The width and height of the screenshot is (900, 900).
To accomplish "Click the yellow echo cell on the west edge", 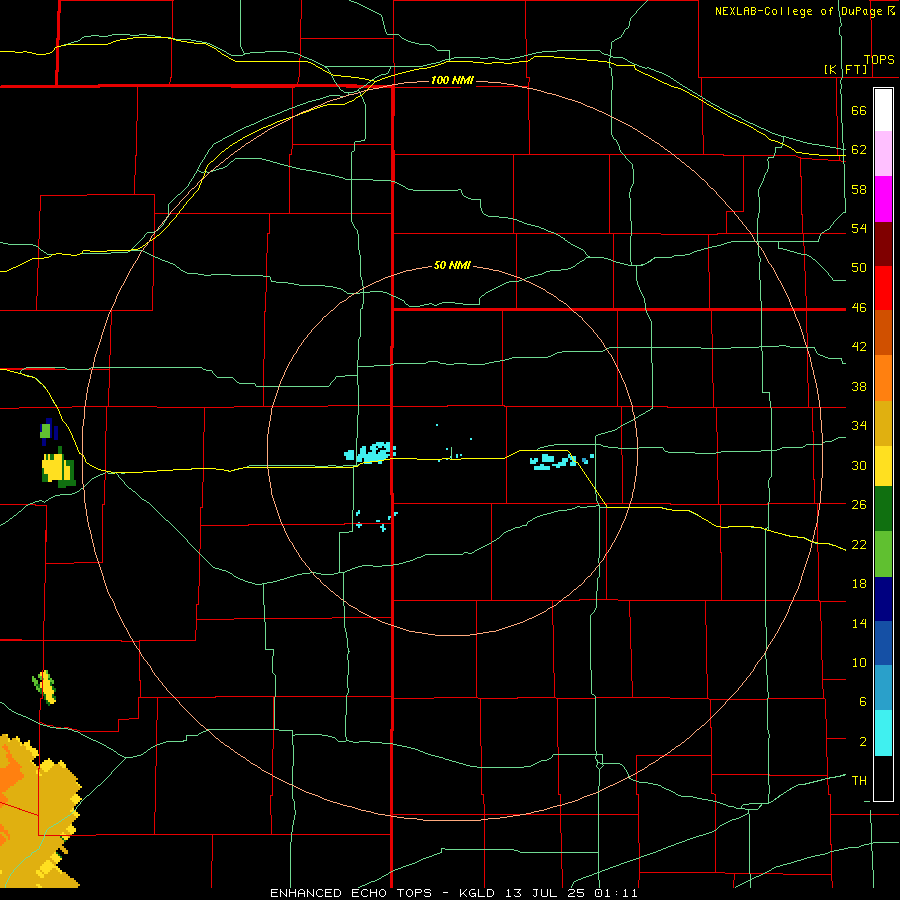I will click(x=59, y=468).
